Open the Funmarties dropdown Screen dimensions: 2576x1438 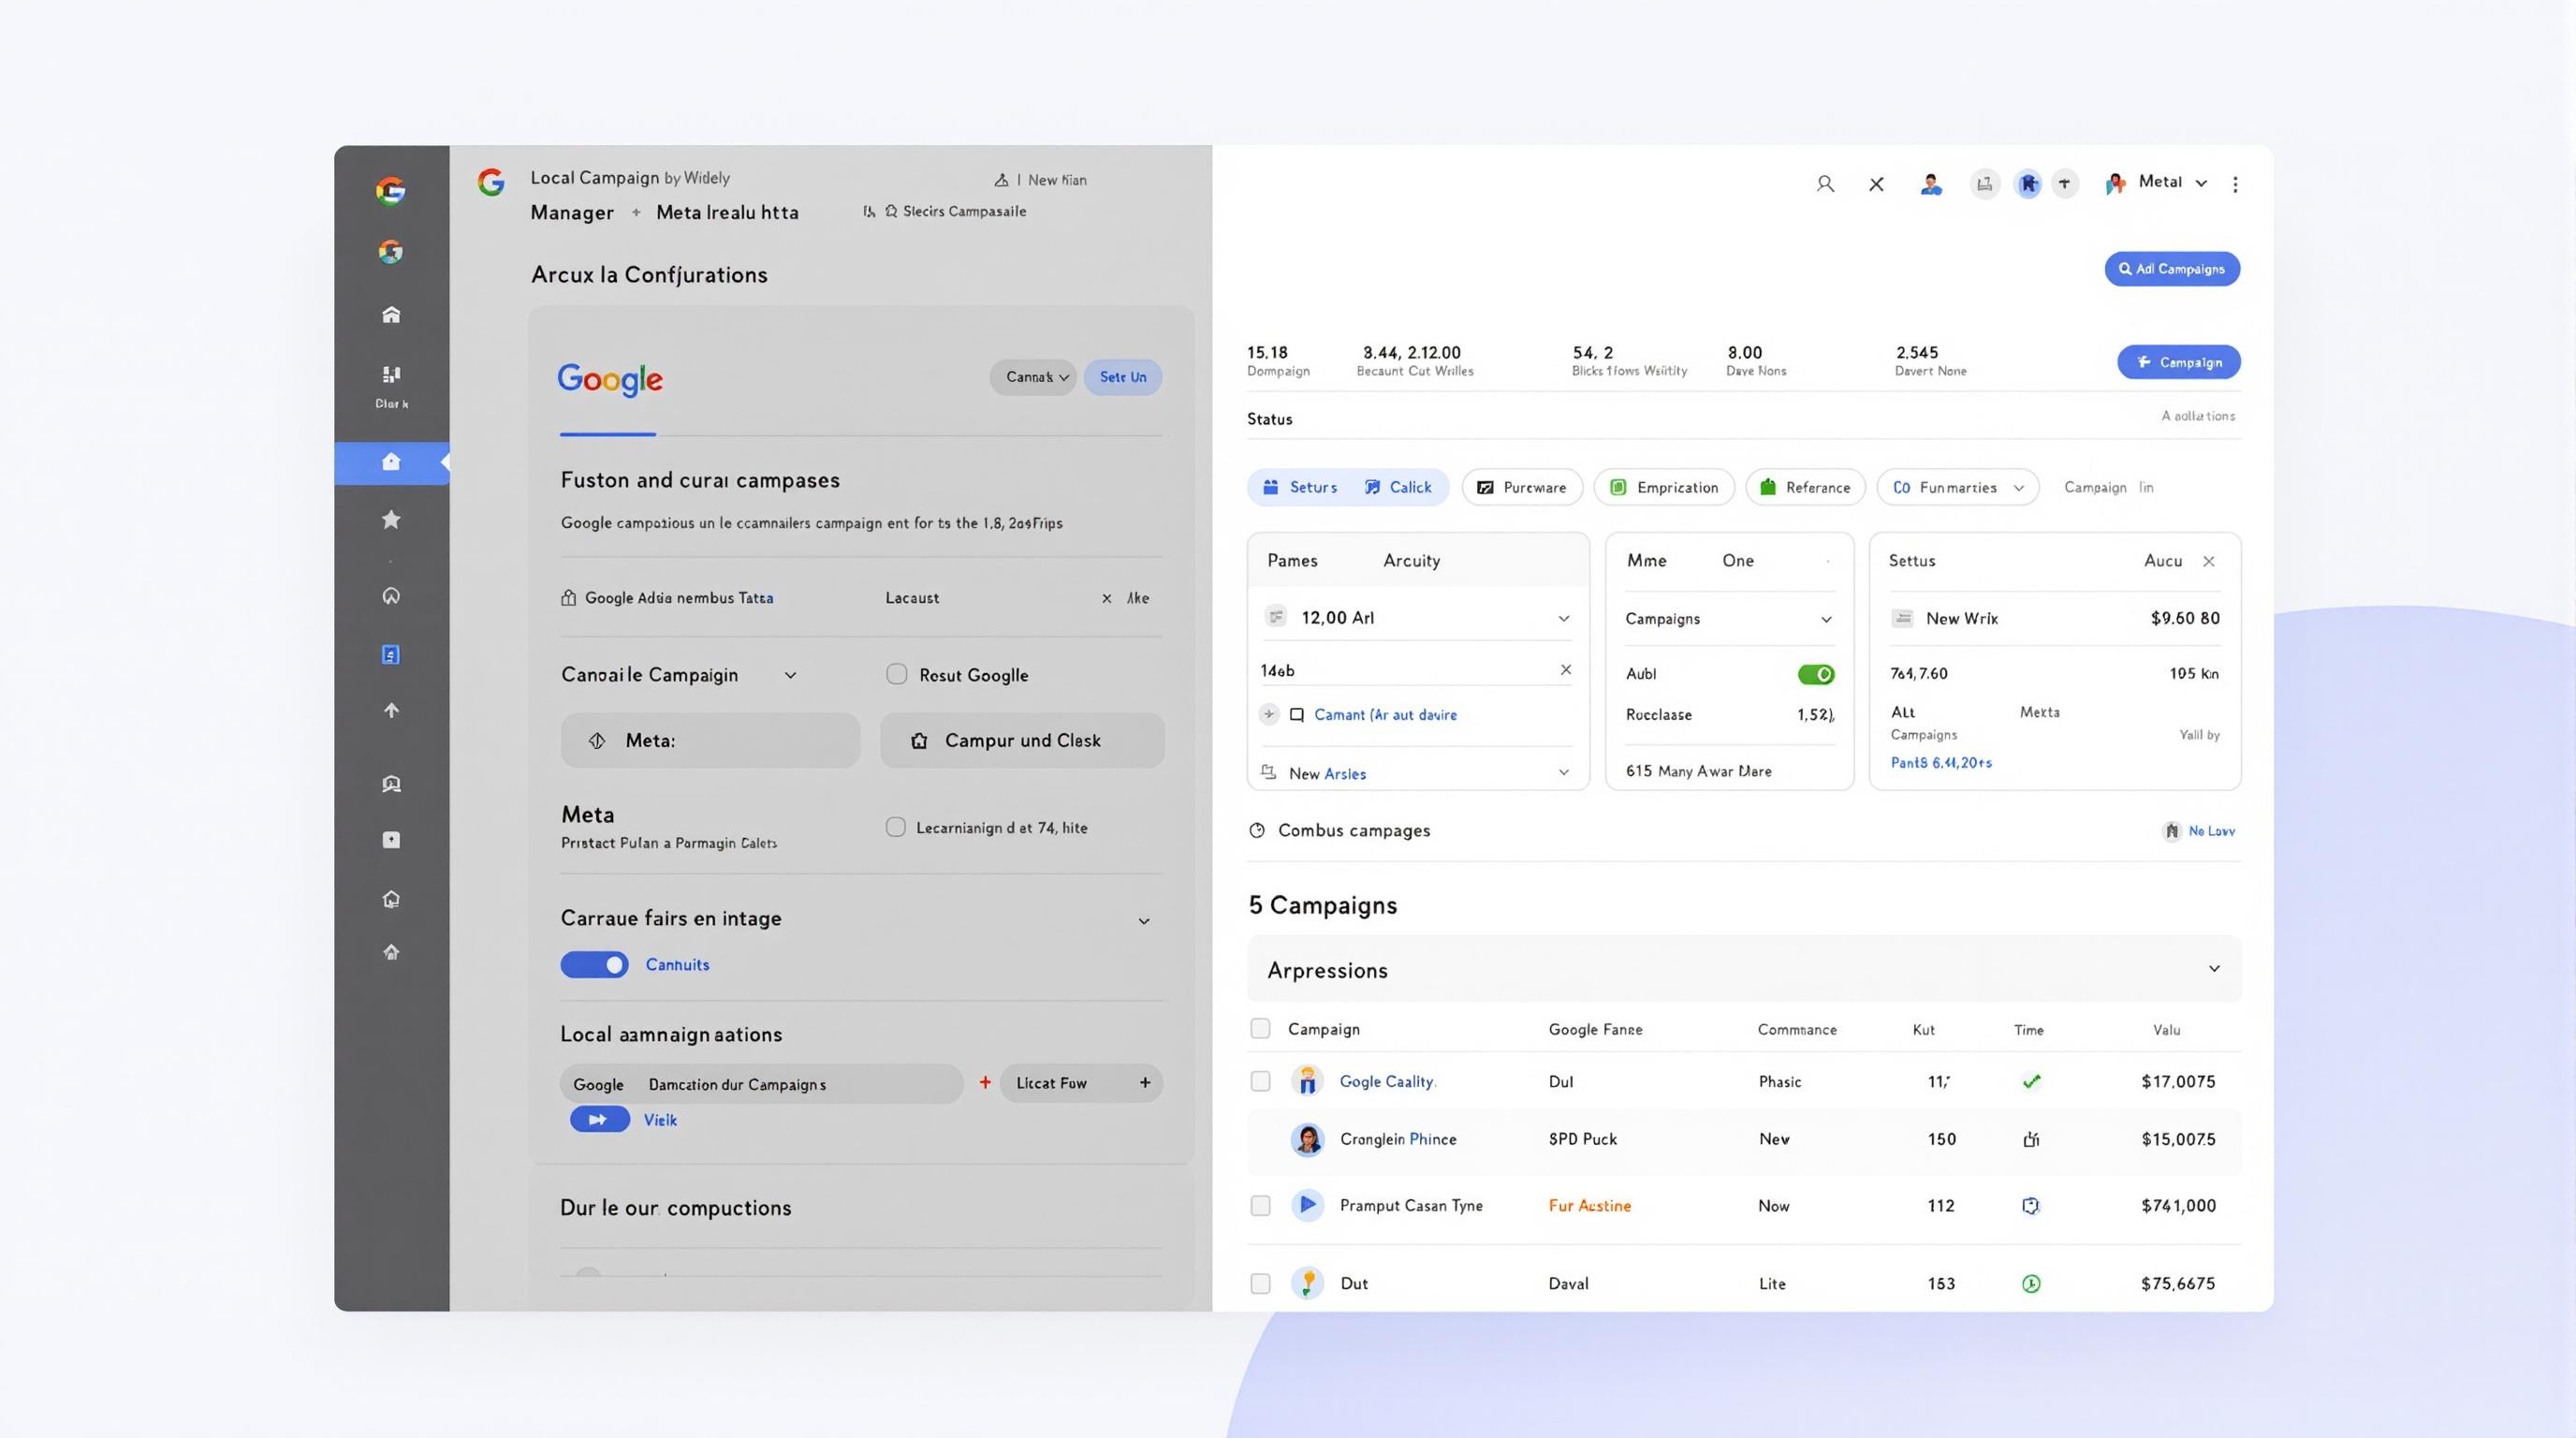tap(1957, 487)
